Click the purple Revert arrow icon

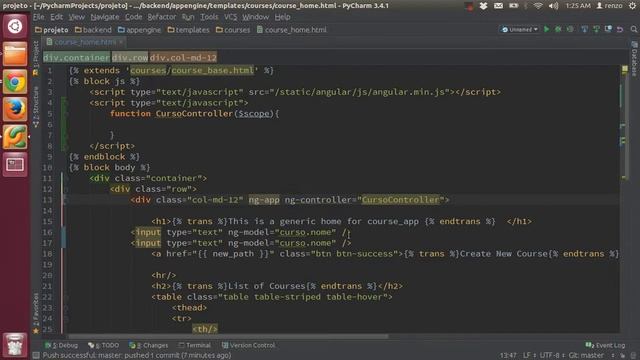(620, 29)
